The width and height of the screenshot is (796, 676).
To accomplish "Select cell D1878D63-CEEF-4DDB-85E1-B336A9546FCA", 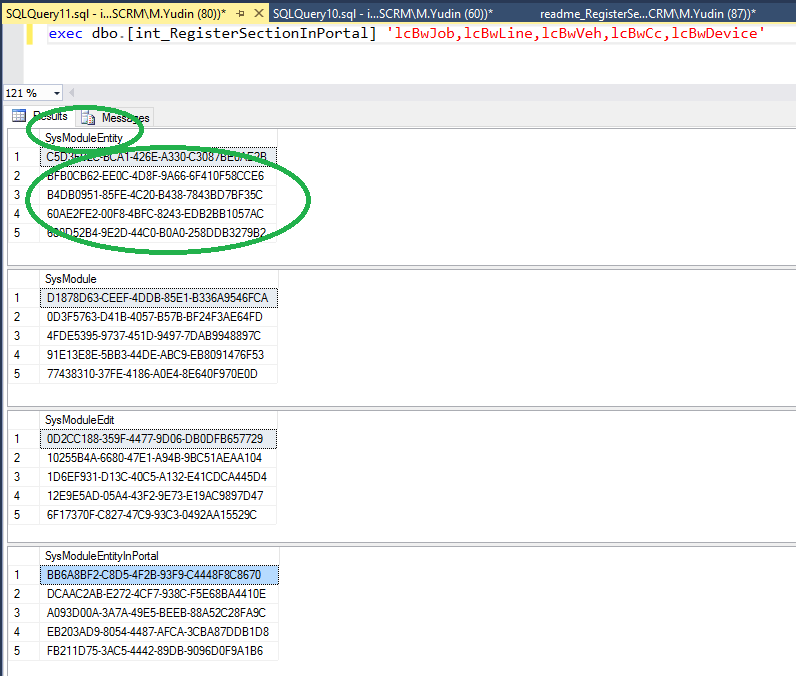I will tap(158, 298).
